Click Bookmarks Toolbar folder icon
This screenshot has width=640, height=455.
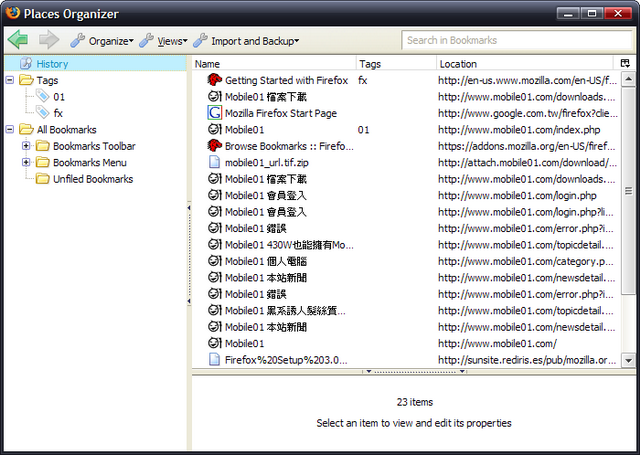[x=42, y=146]
